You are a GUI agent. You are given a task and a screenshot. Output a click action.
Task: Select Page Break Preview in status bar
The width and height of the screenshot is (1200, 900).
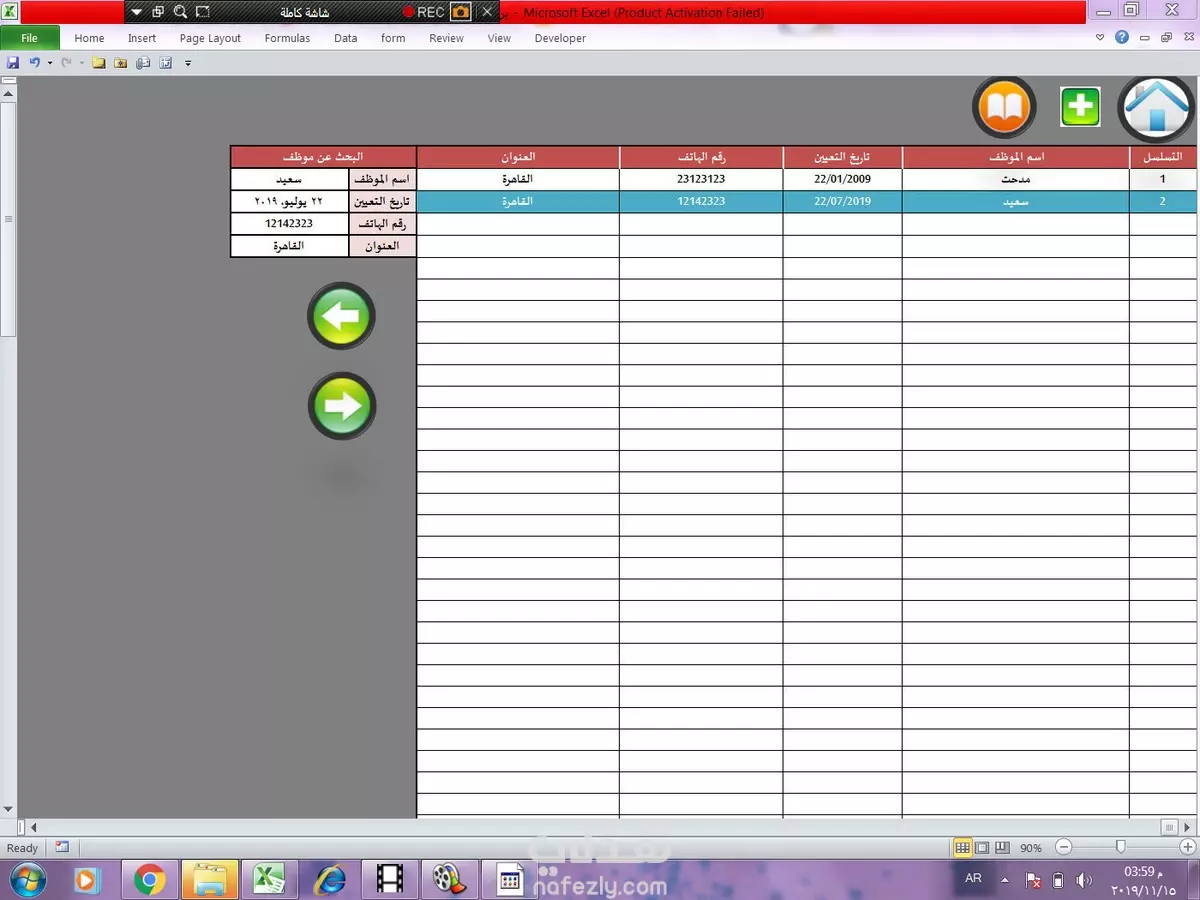tap(1002, 847)
